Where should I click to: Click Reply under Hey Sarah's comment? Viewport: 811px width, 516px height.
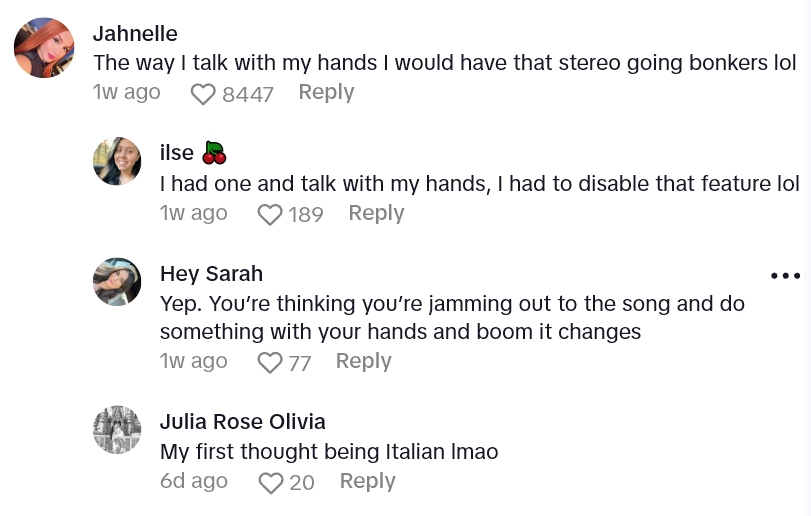click(363, 361)
